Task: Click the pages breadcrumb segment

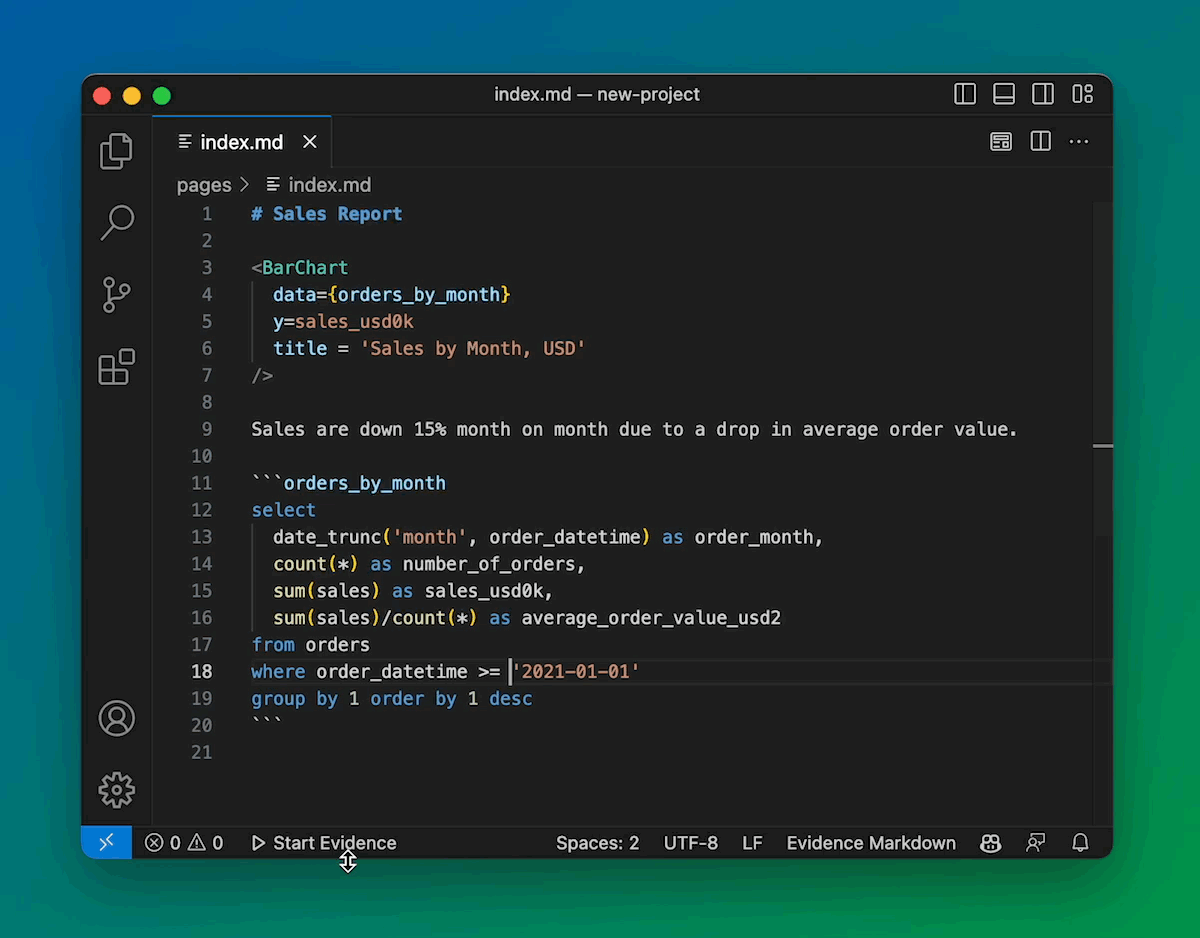Action: (204, 185)
